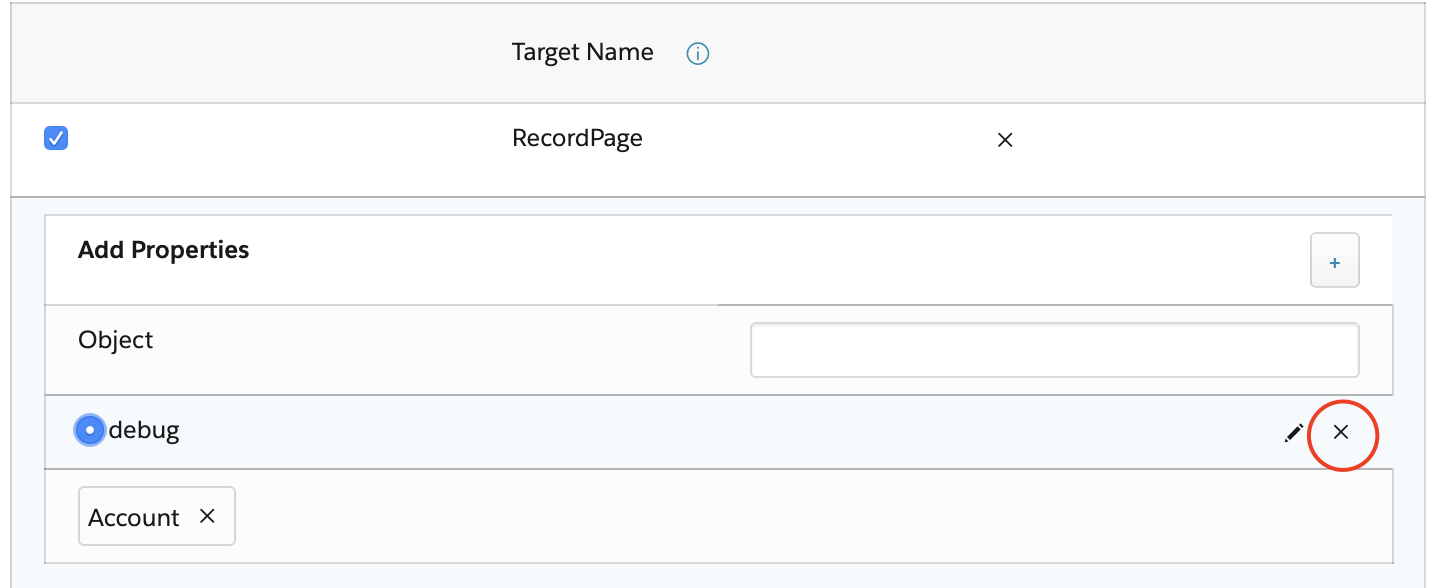Screen dimensions: 1434x588
Task: Remove the Account pill with its X
Action: coord(208,516)
